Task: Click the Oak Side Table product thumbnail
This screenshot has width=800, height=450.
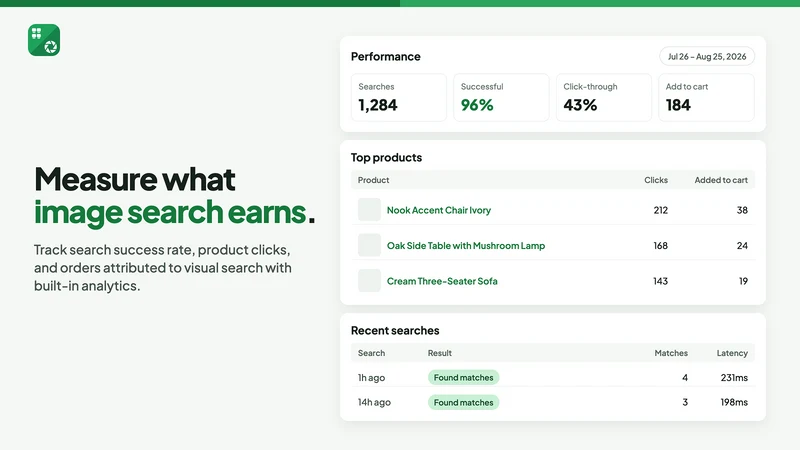Action: 369,245
